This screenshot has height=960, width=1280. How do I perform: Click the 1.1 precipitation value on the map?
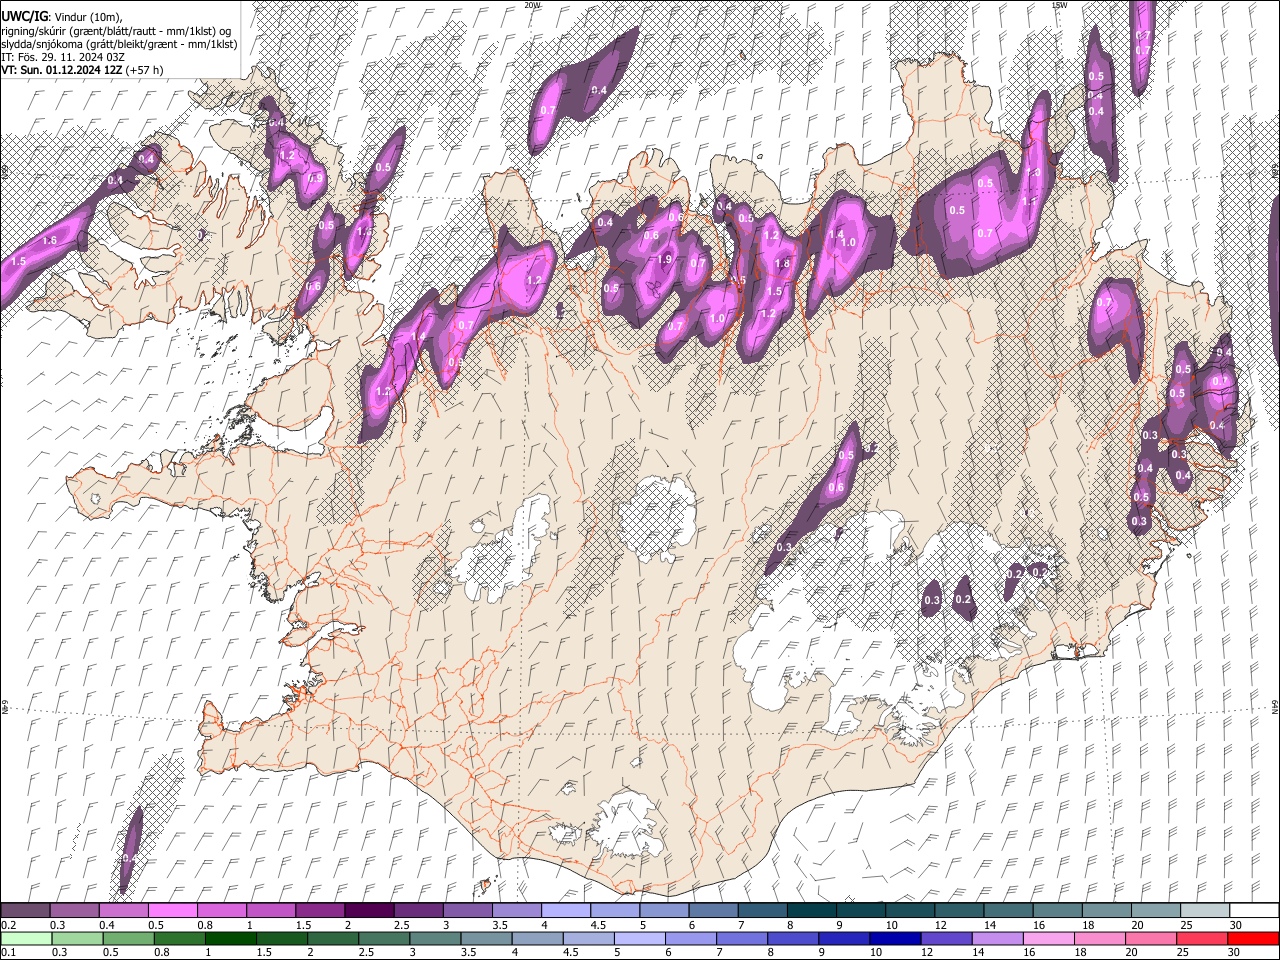tap(1029, 202)
